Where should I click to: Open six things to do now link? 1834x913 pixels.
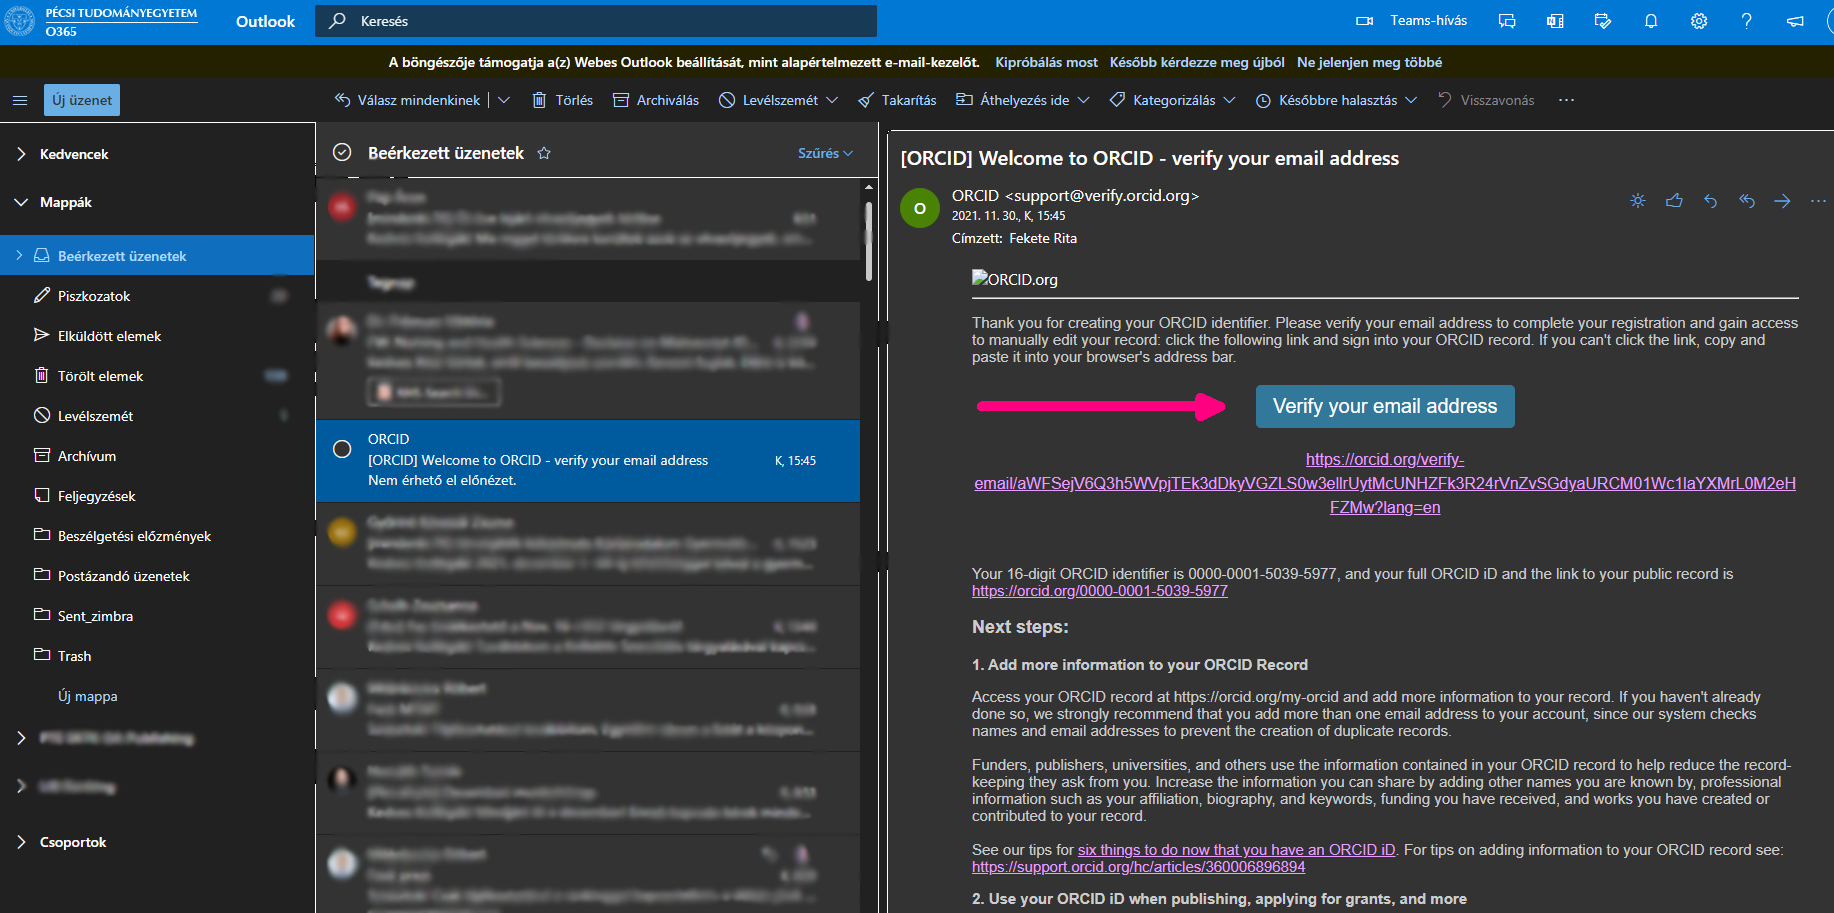pos(1236,850)
